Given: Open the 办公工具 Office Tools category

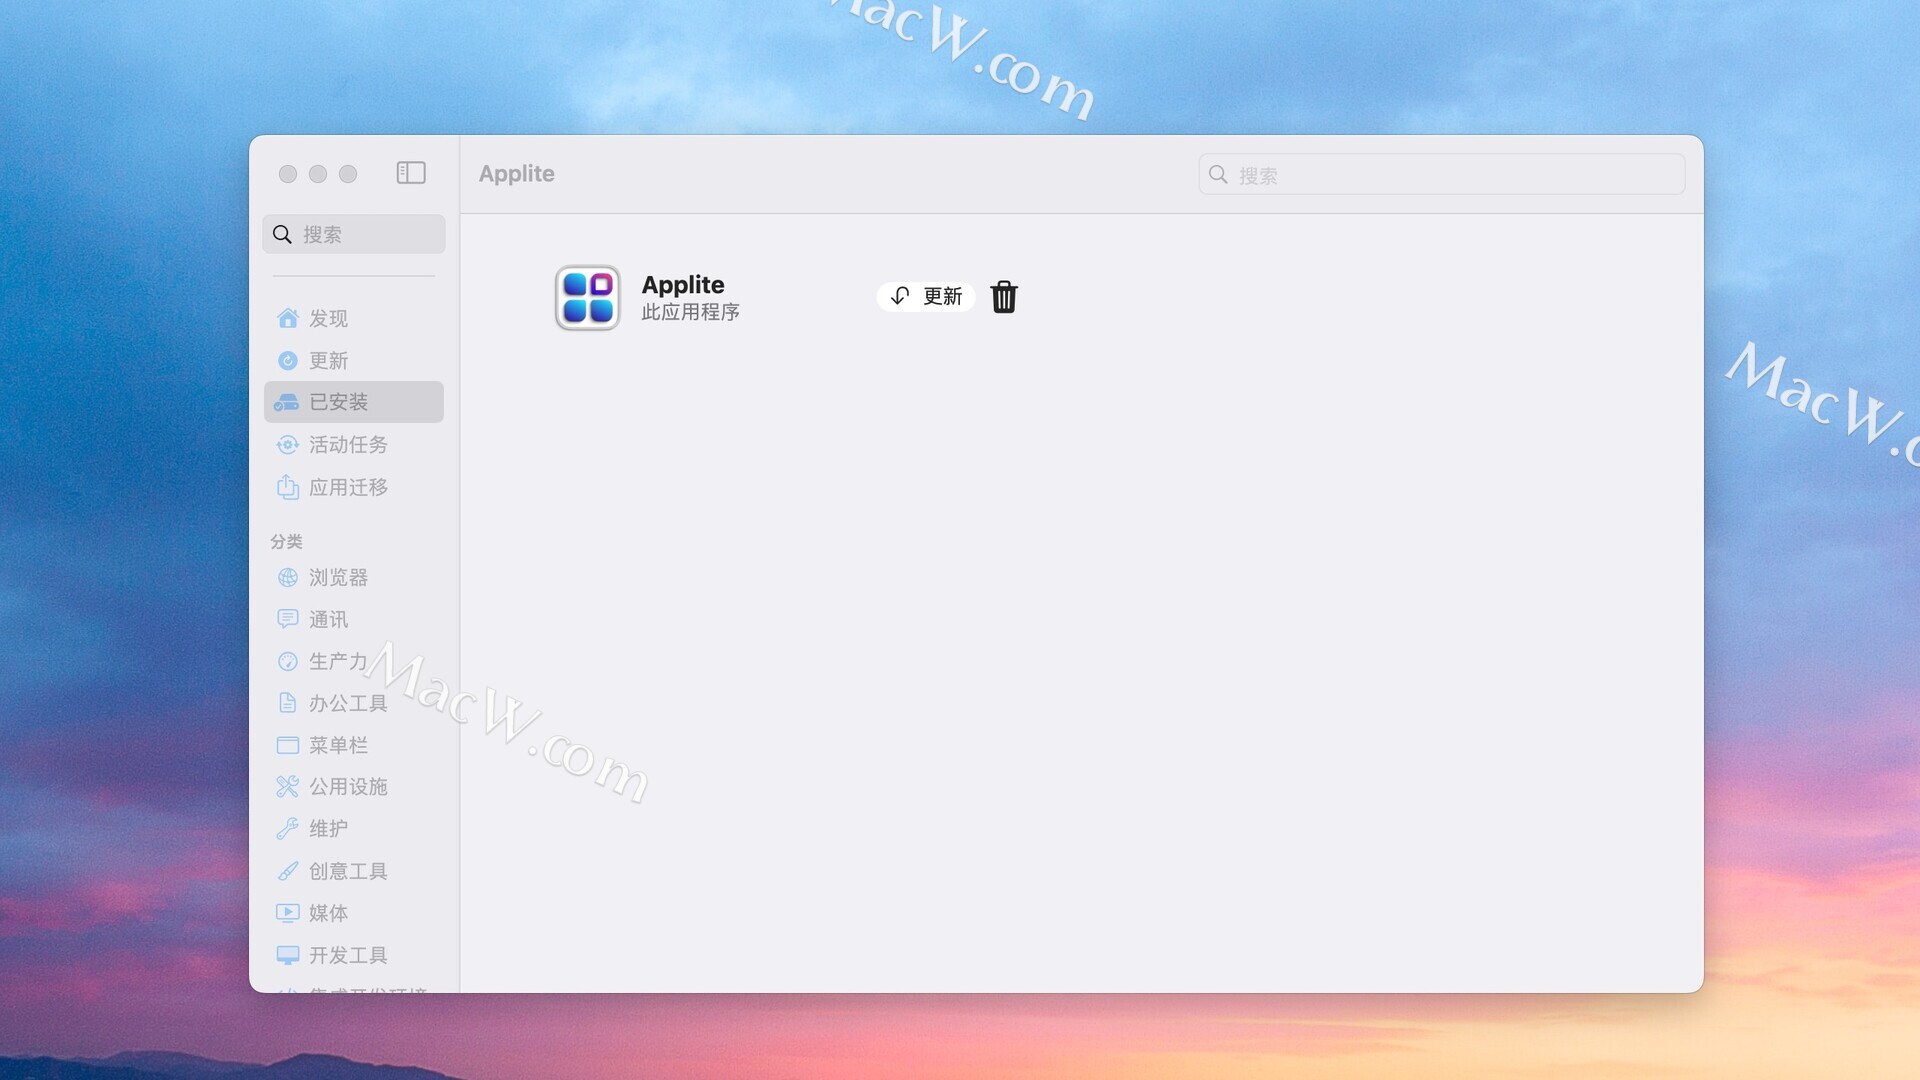Looking at the screenshot, I should (347, 703).
